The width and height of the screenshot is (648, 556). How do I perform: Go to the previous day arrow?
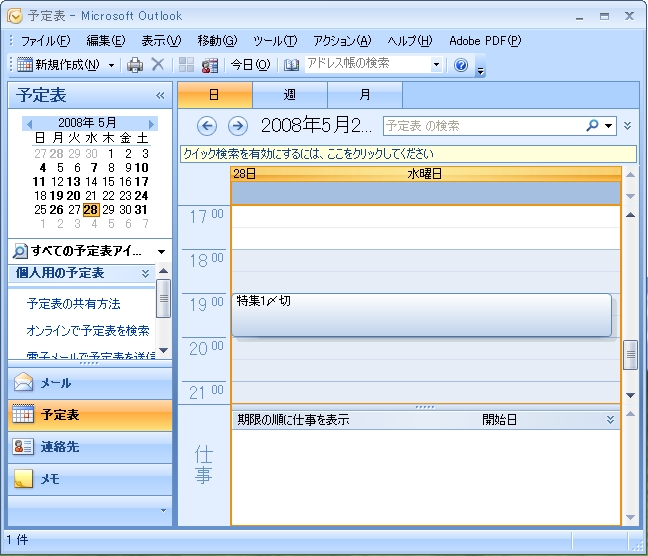coord(207,126)
